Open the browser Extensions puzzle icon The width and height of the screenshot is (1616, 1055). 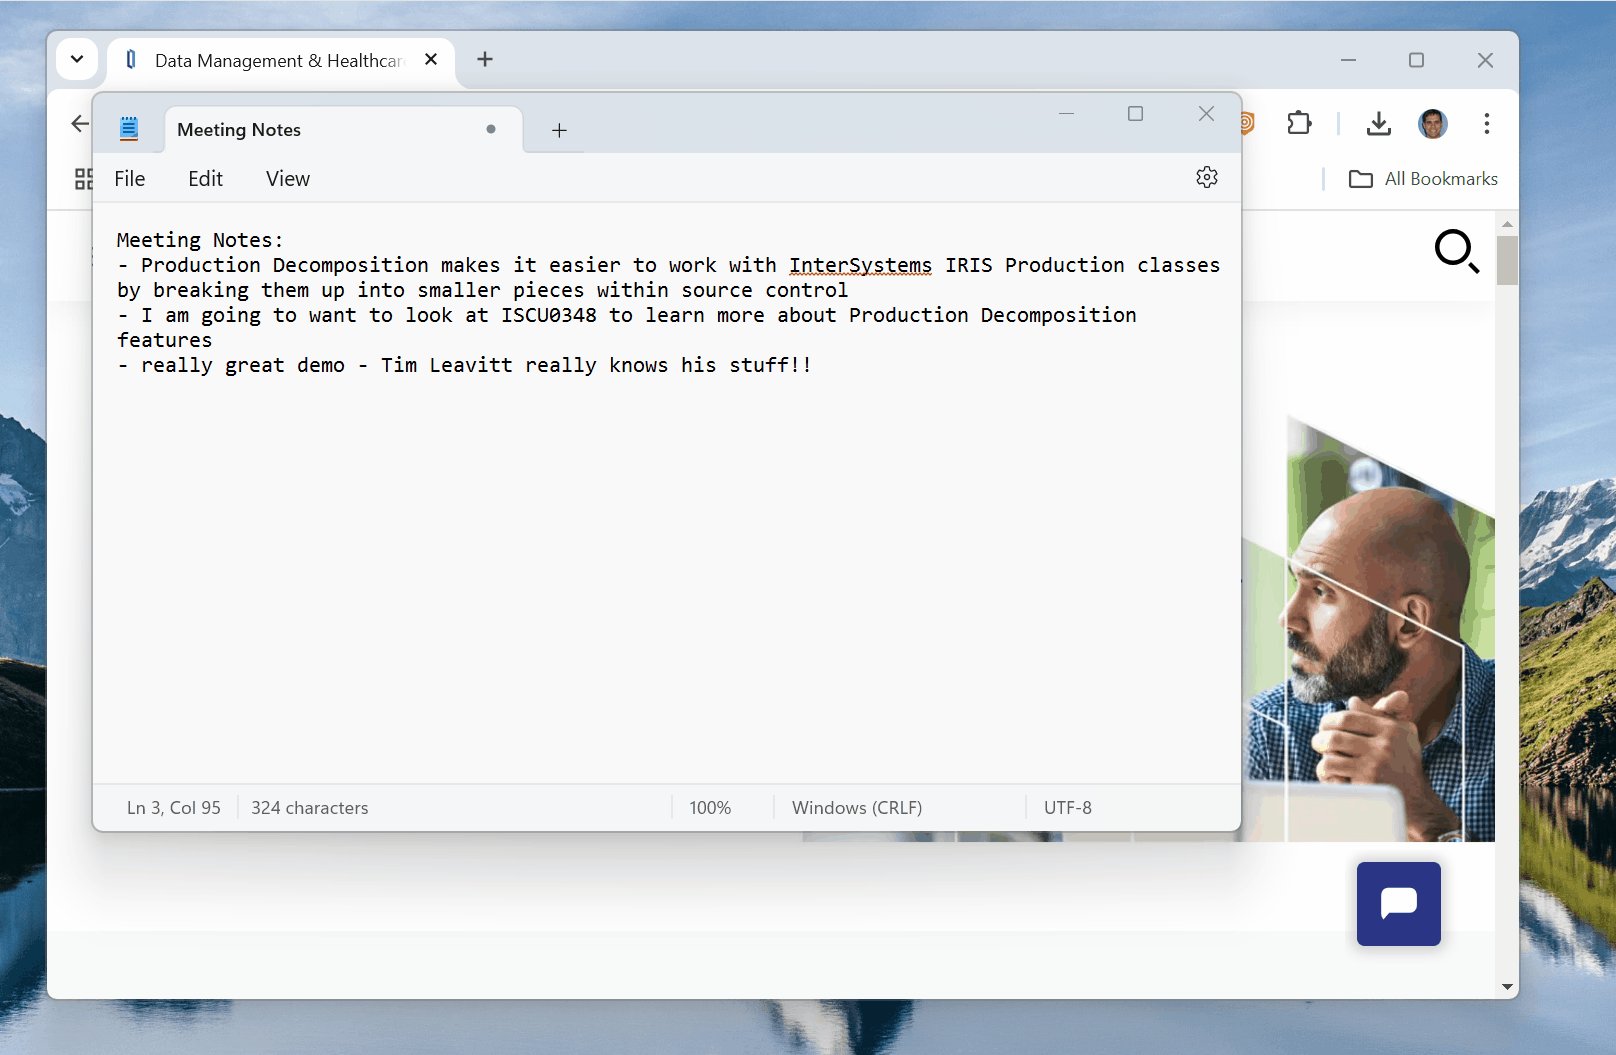1299,123
